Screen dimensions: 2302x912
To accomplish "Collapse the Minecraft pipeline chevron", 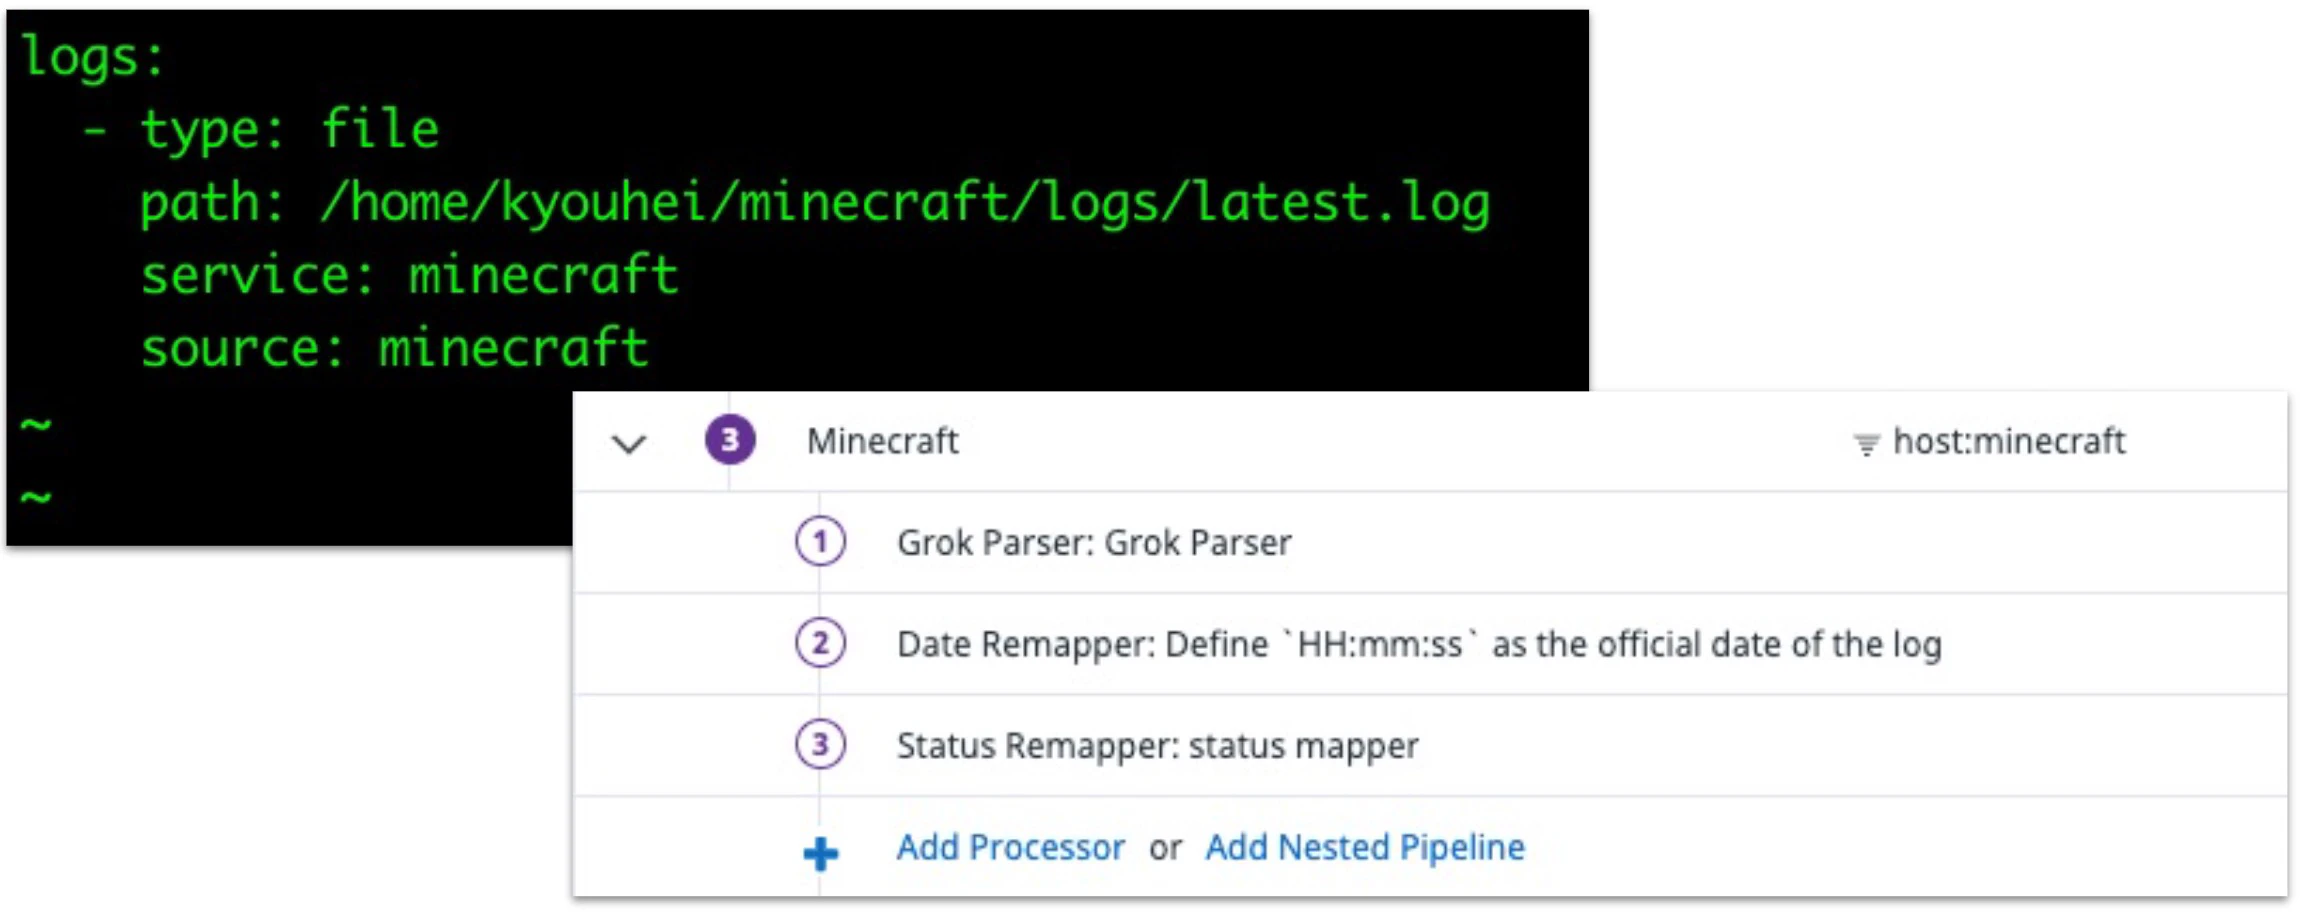I will pos(629,443).
